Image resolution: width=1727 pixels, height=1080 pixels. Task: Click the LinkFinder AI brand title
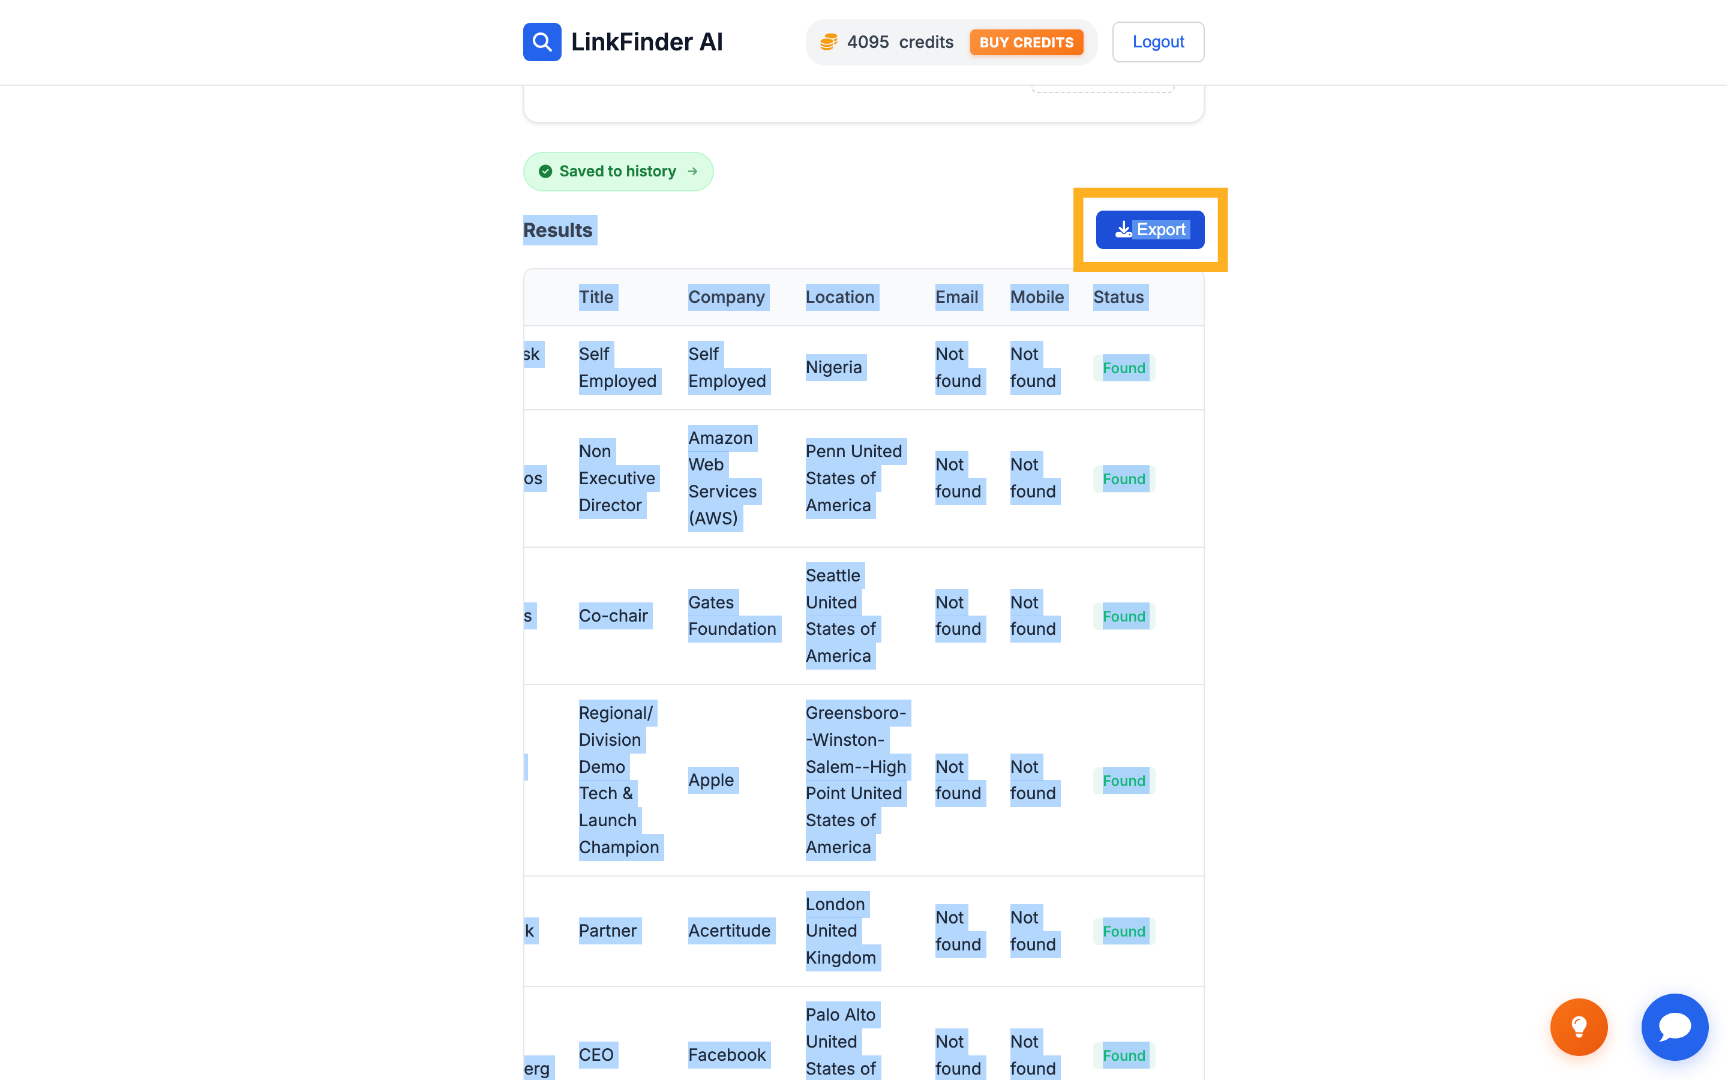647,42
